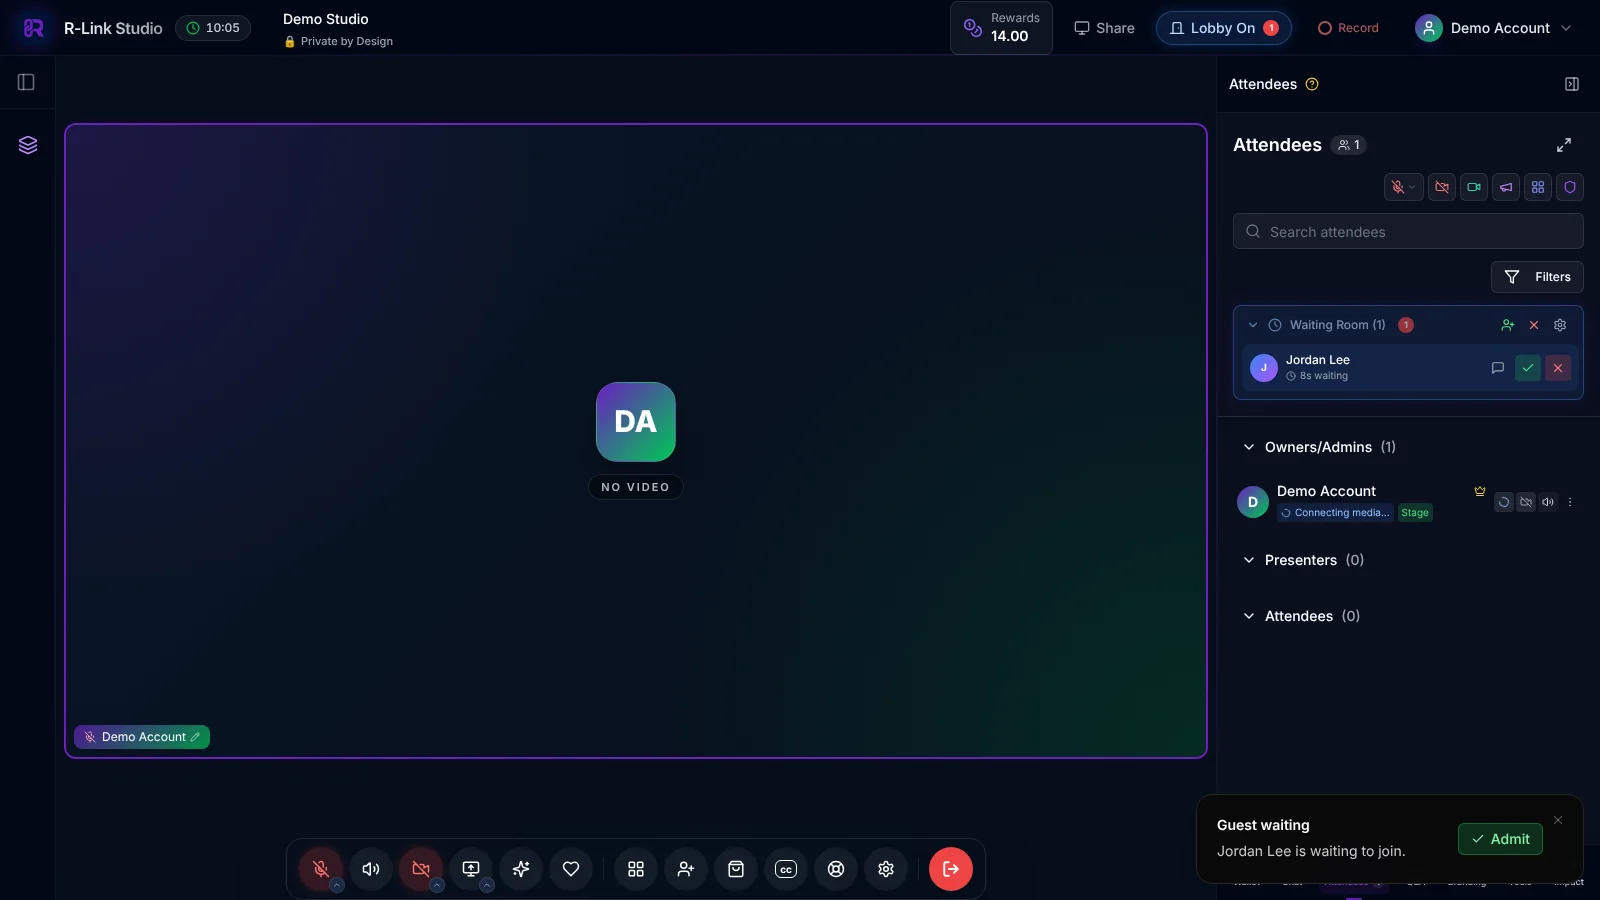Click the layers icon in left rail
Image resolution: width=1600 pixels, height=900 pixels.
click(x=28, y=145)
